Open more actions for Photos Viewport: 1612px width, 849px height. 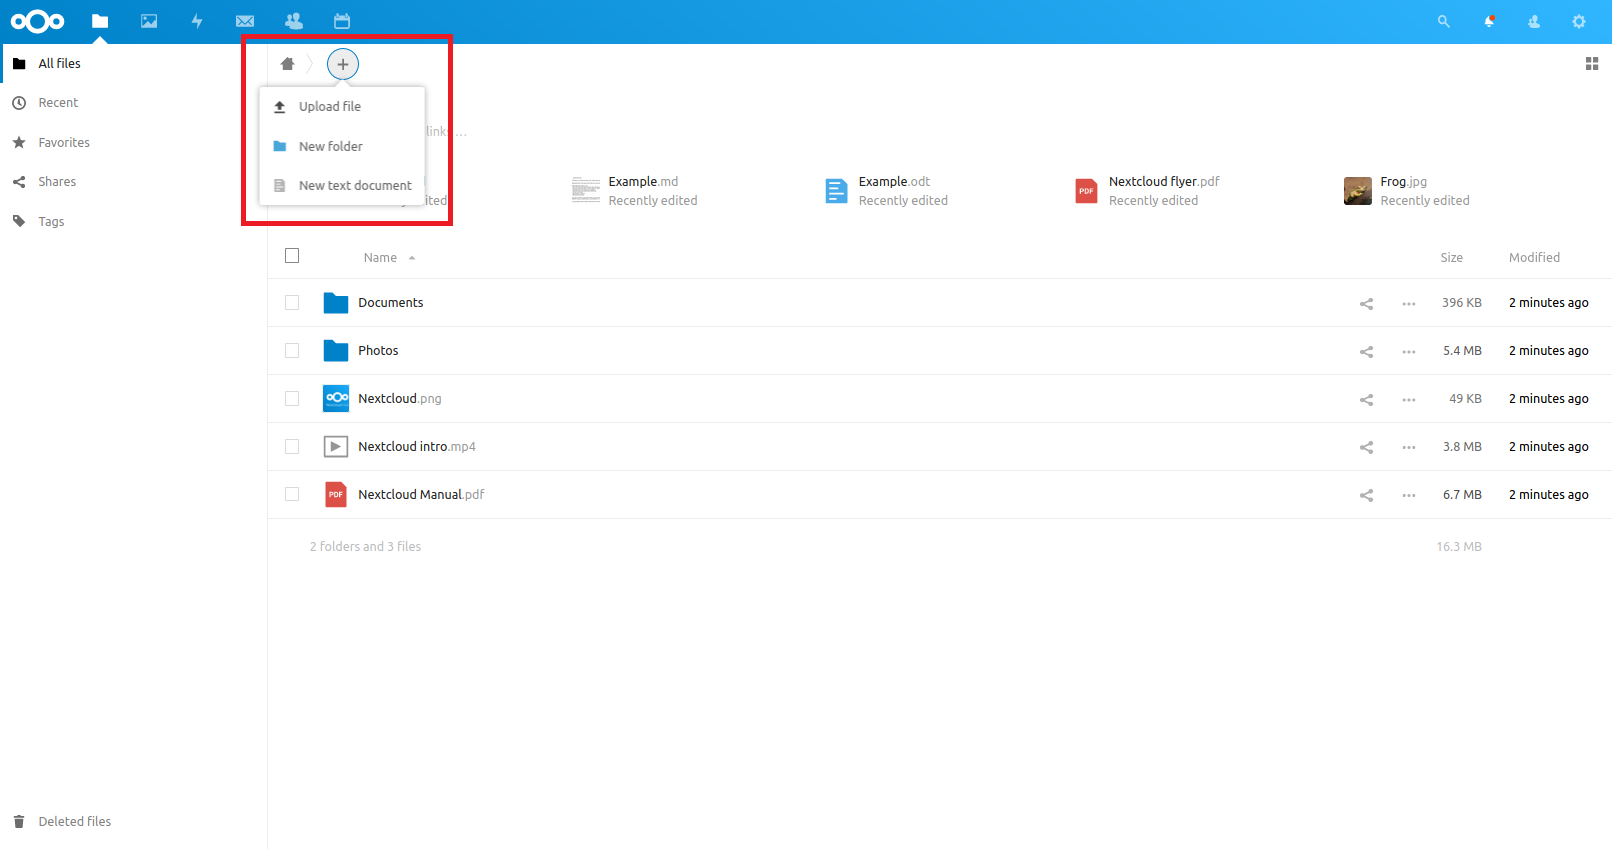point(1409,351)
